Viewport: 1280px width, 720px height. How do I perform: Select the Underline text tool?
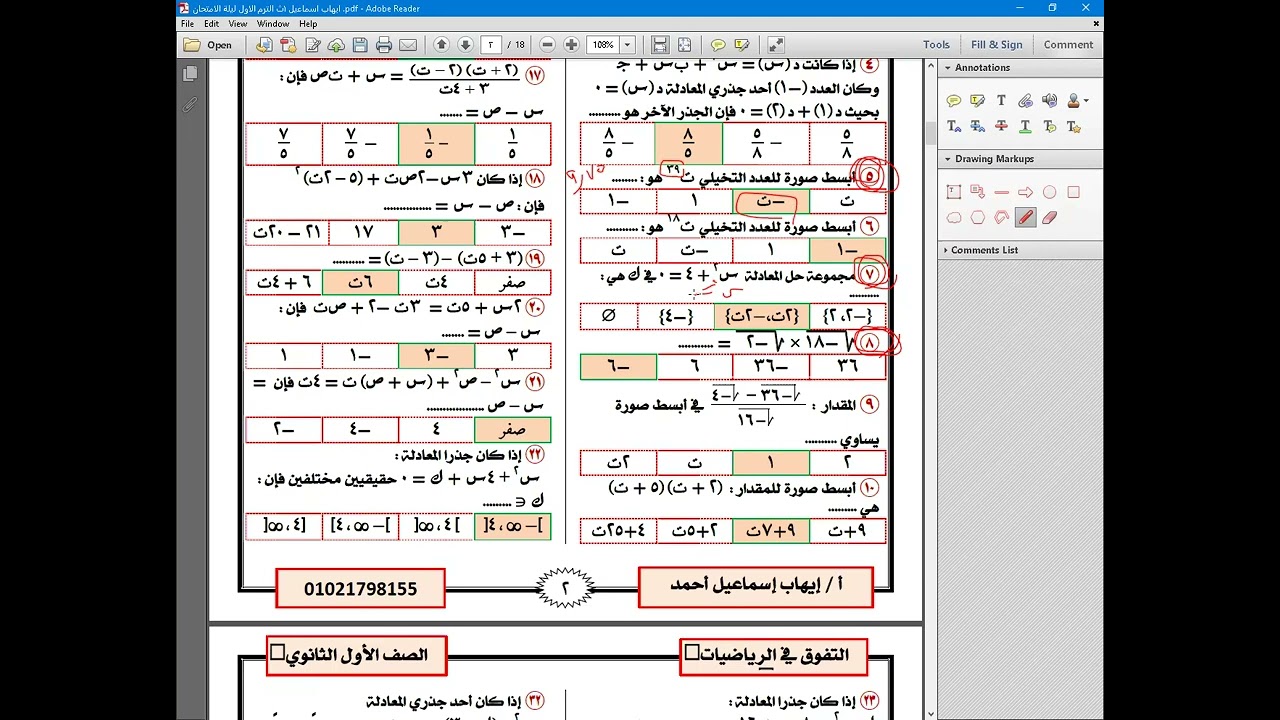coord(1025,127)
